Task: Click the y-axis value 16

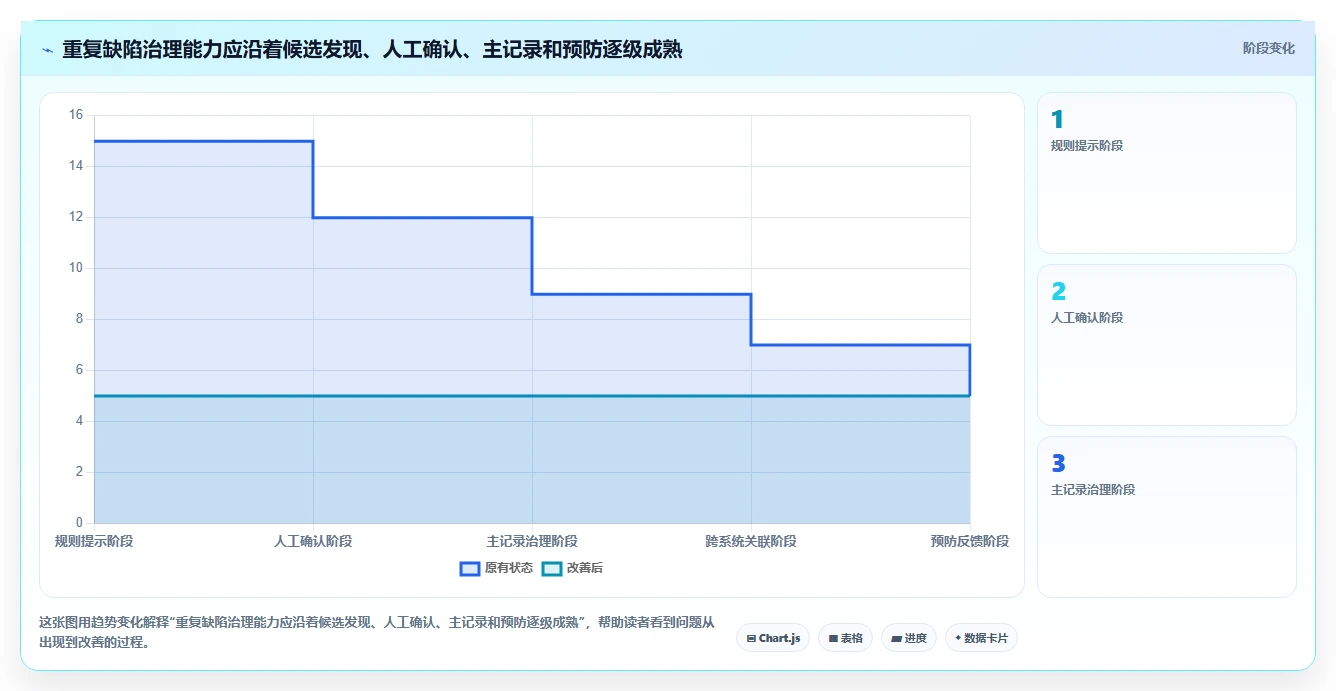Action: 76,115
